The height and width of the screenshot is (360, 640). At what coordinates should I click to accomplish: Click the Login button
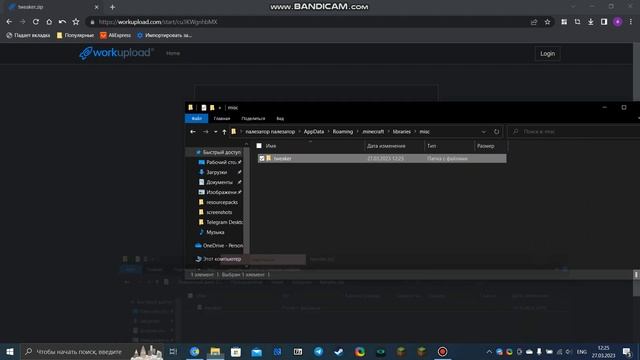click(547, 53)
